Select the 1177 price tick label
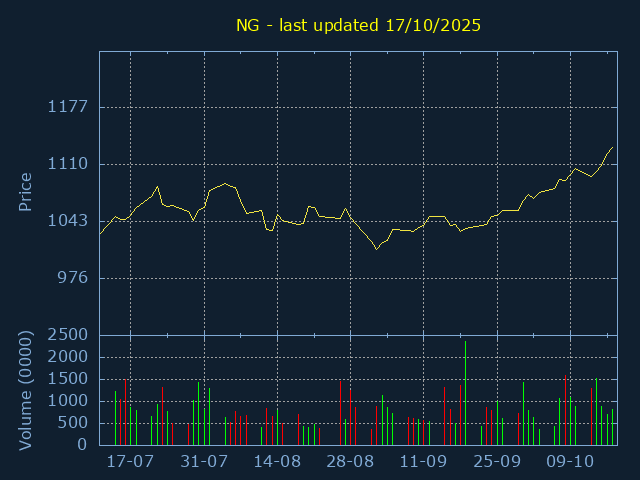The height and width of the screenshot is (480, 640). tap(68, 107)
